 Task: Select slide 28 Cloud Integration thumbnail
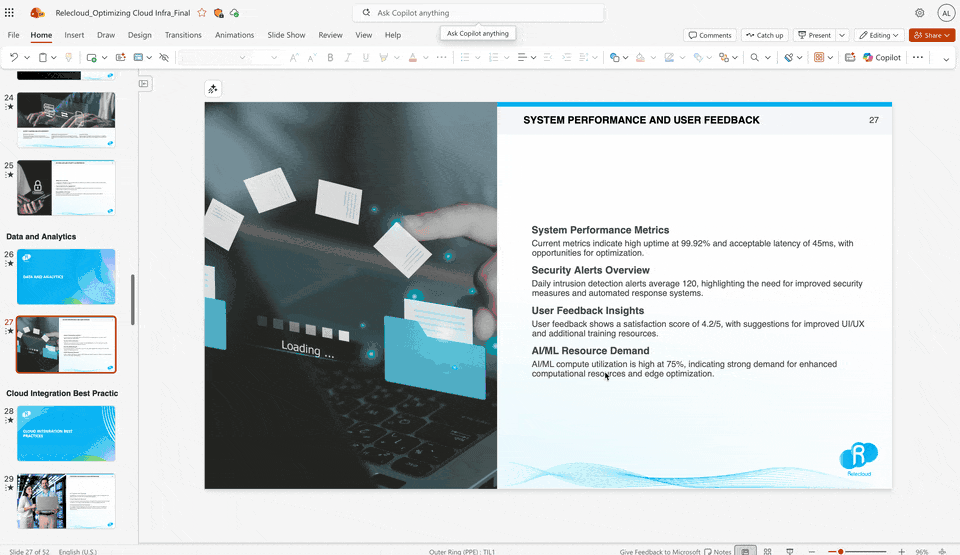[x=66, y=433]
